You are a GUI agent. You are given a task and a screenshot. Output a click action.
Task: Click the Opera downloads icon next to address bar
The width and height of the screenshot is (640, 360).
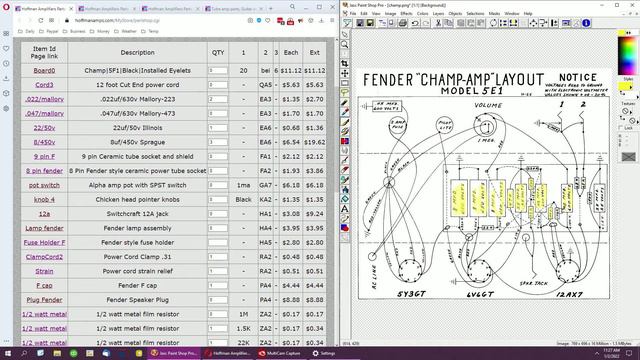[x=321, y=20]
